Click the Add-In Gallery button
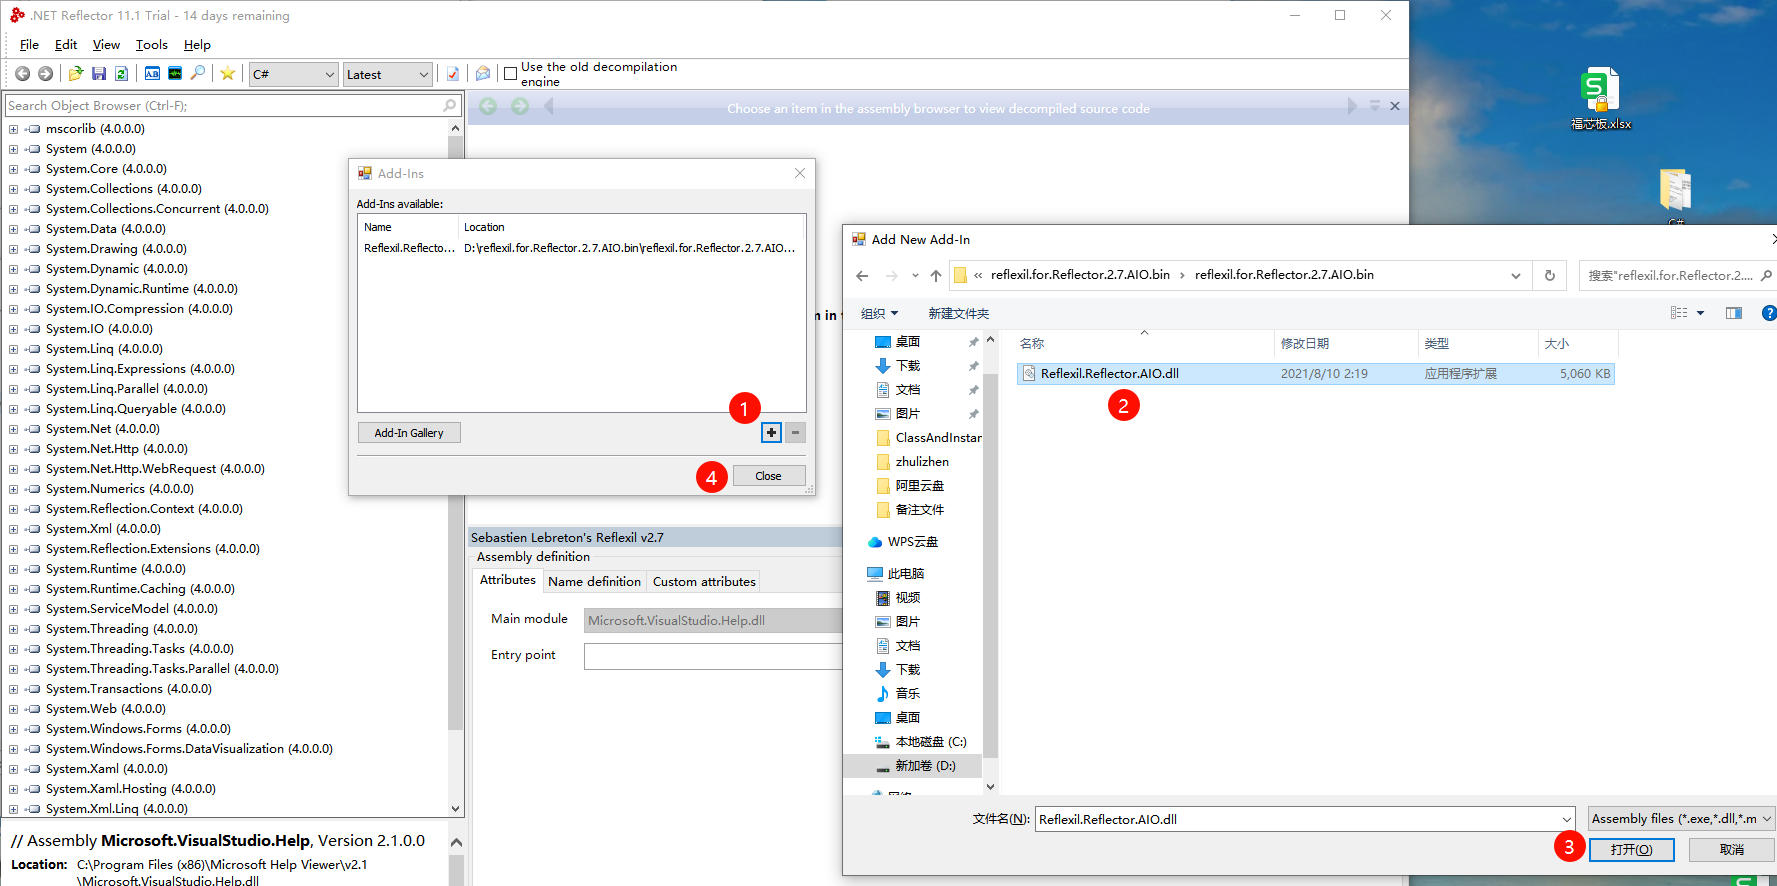 409,433
